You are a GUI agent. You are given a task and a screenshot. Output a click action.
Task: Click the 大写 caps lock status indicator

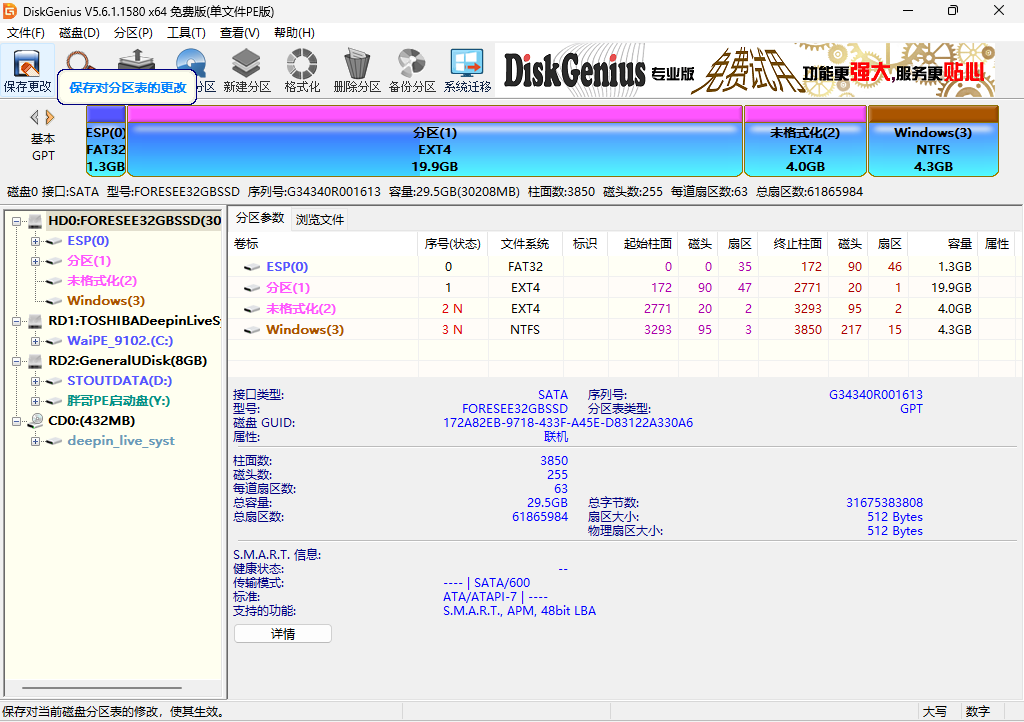coord(935,712)
